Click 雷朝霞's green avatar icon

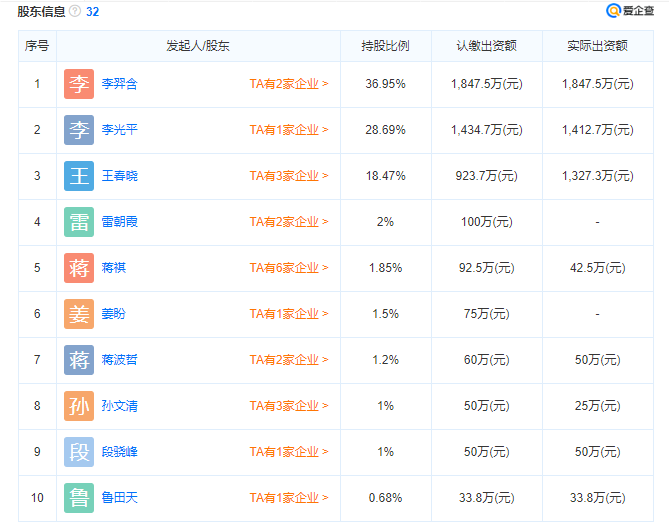click(x=79, y=222)
